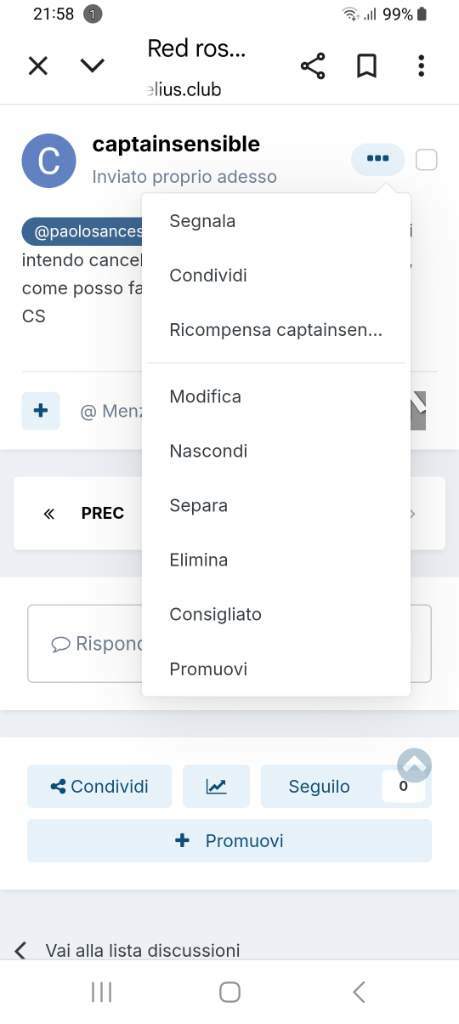459x1024 pixels.
Task: Open the statistics chart icon button
Action: (x=216, y=786)
